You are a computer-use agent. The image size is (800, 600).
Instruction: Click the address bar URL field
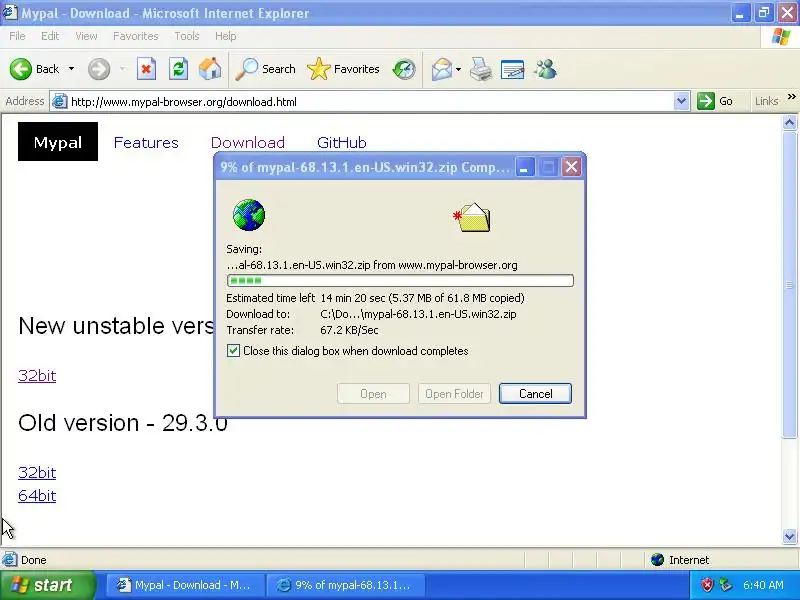370,102
